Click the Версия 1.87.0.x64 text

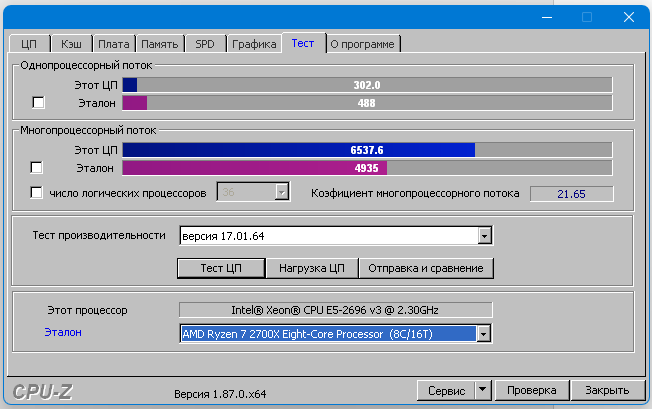220,394
